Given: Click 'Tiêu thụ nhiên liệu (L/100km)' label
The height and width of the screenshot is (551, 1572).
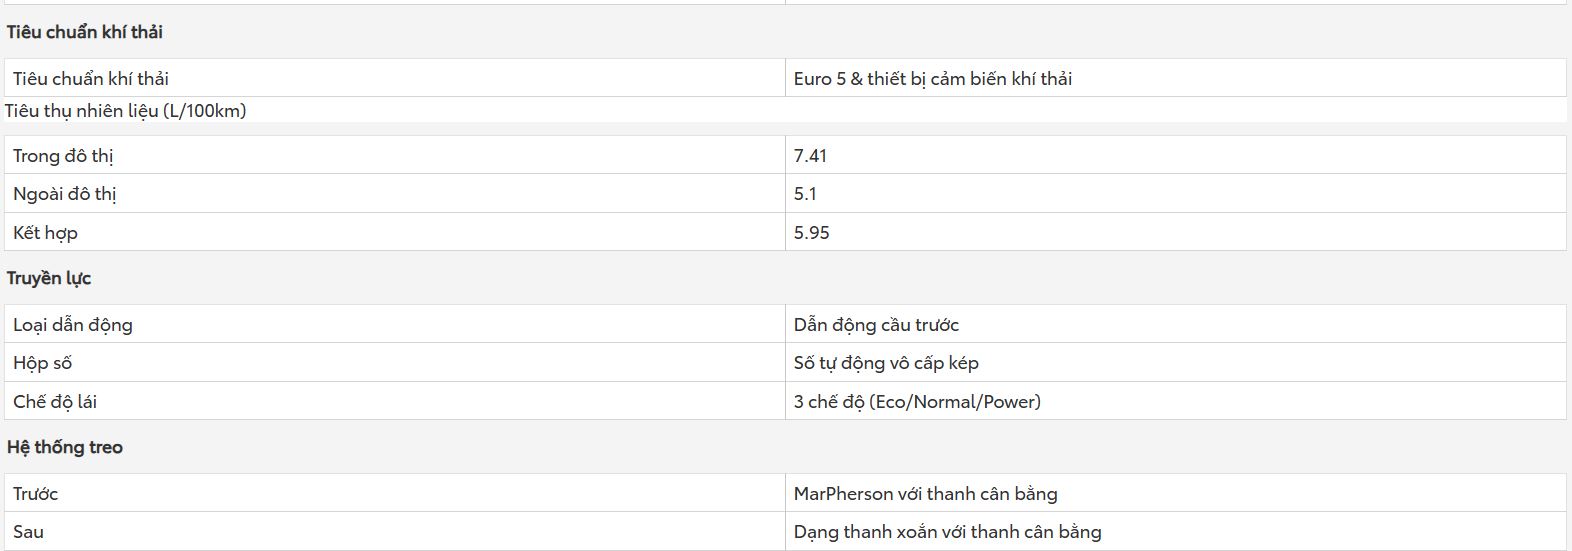Looking at the screenshot, I should [126, 110].
